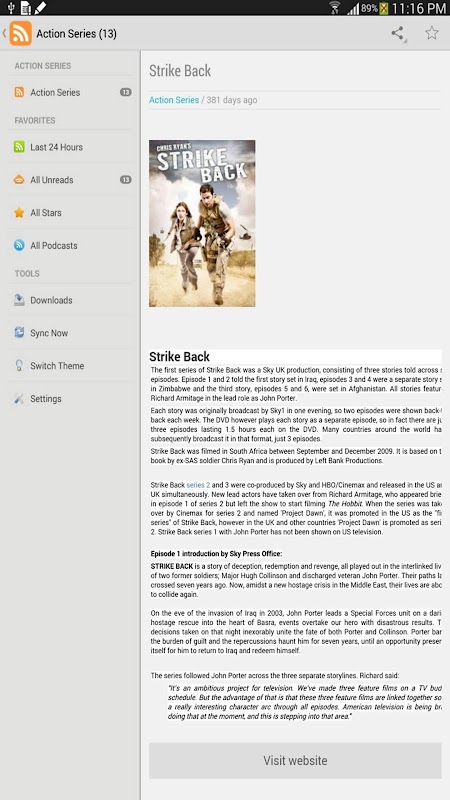Follow the cyan Action Series link
The image size is (450, 800).
pos(174,100)
